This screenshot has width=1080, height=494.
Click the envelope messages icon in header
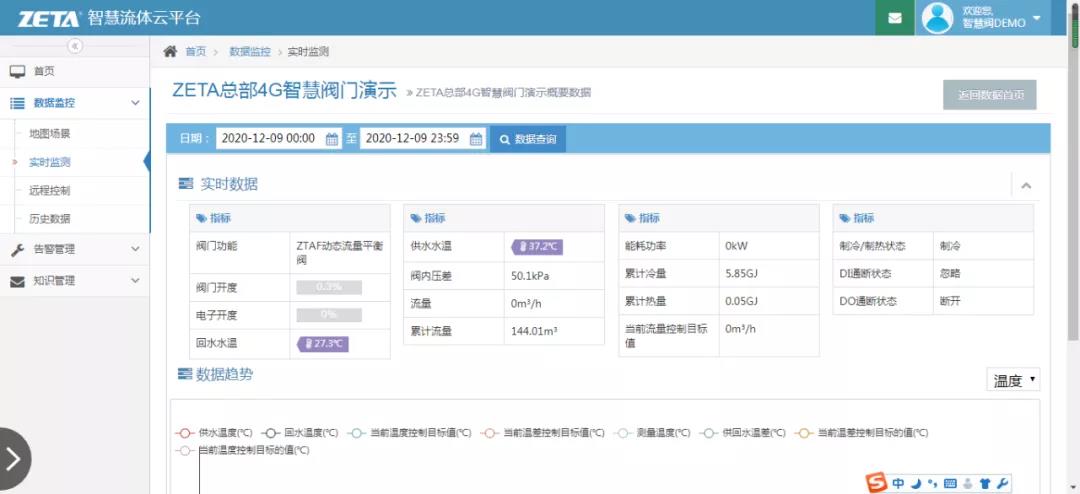pyautogui.click(x=894, y=18)
